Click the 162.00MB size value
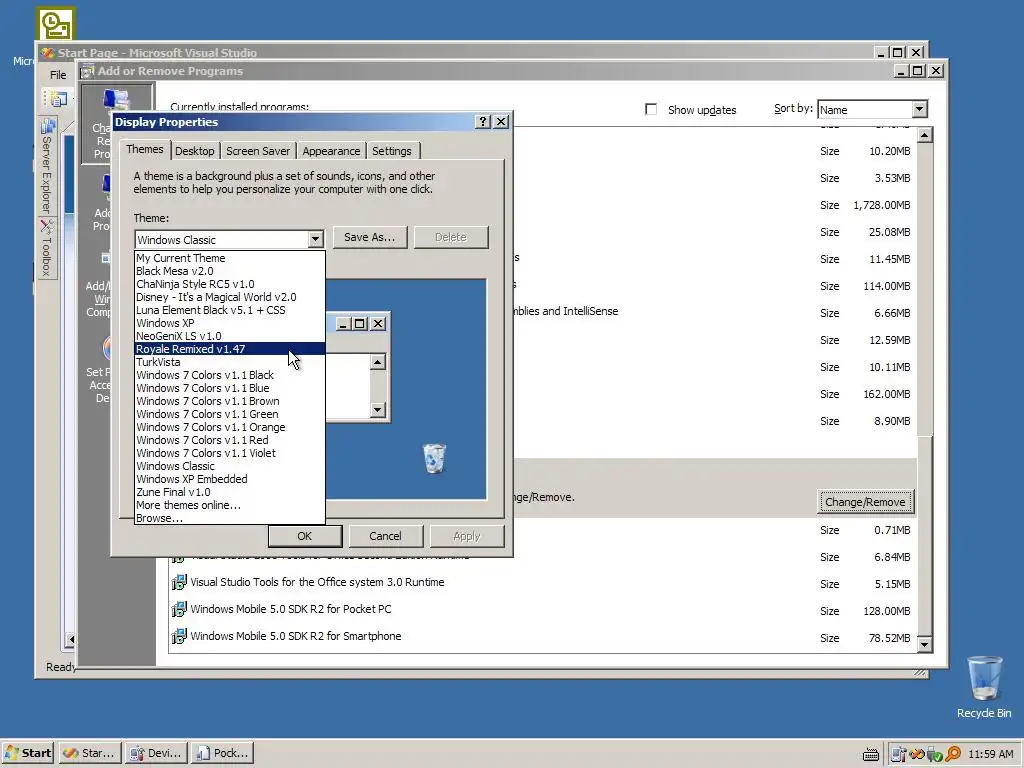The height and width of the screenshot is (768, 1024). coord(886,394)
